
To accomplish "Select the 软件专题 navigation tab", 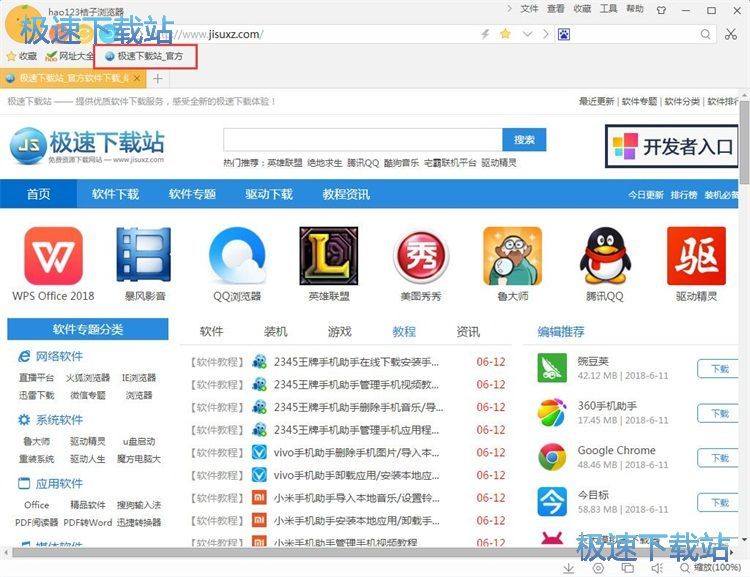I will [x=192, y=194].
